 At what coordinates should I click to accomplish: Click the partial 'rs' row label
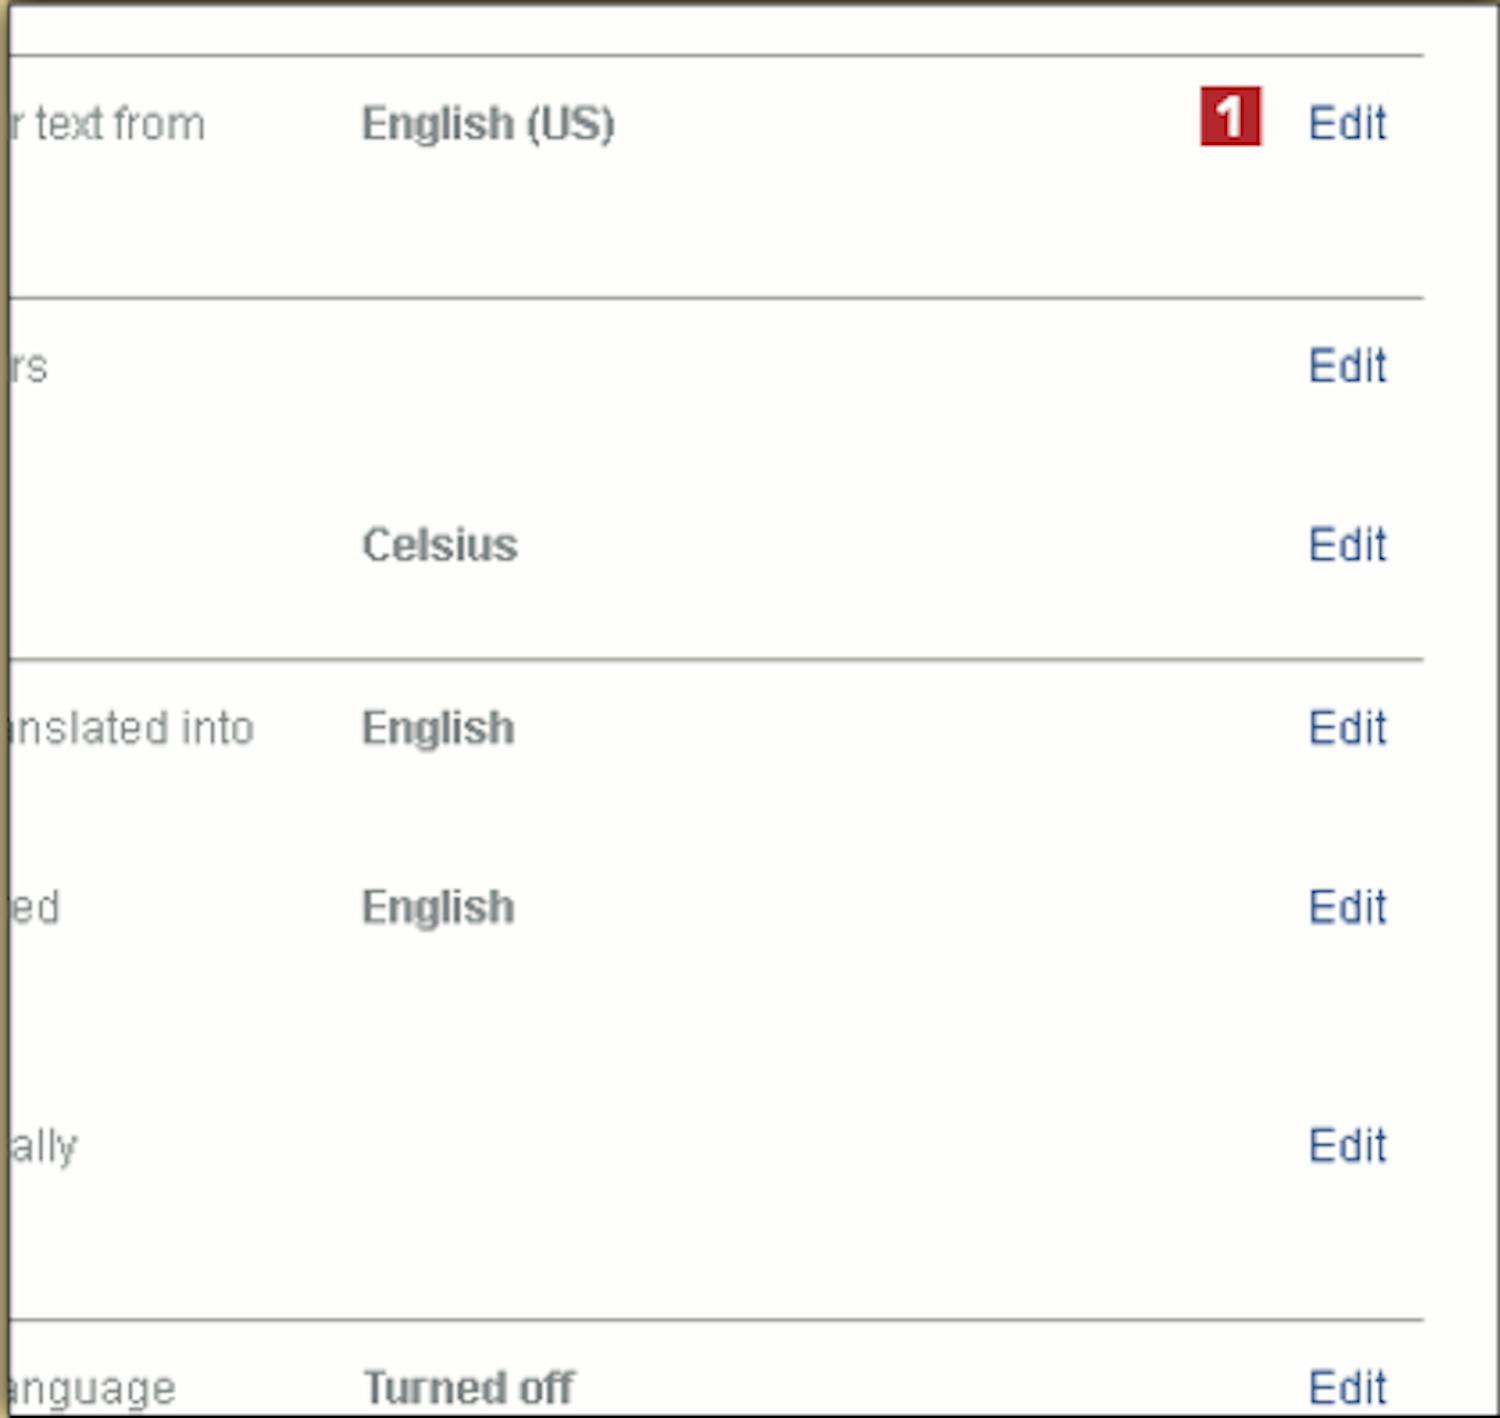point(30,367)
